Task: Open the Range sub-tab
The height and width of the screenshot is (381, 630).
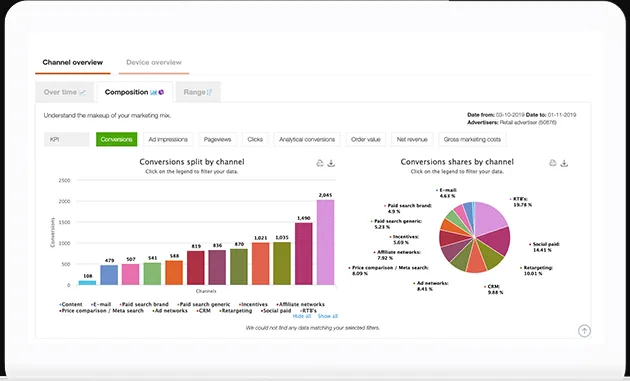Action: click(198, 92)
